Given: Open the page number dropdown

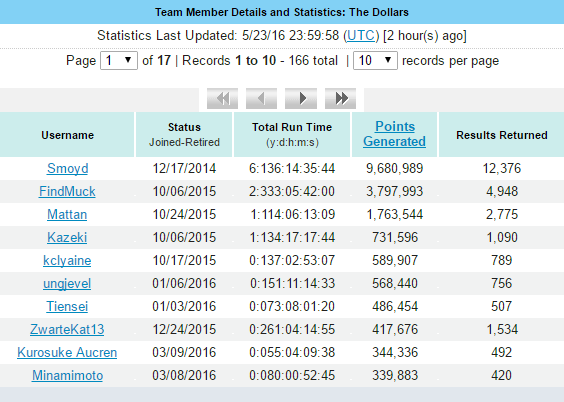Looking at the screenshot, I should point(119,60).
